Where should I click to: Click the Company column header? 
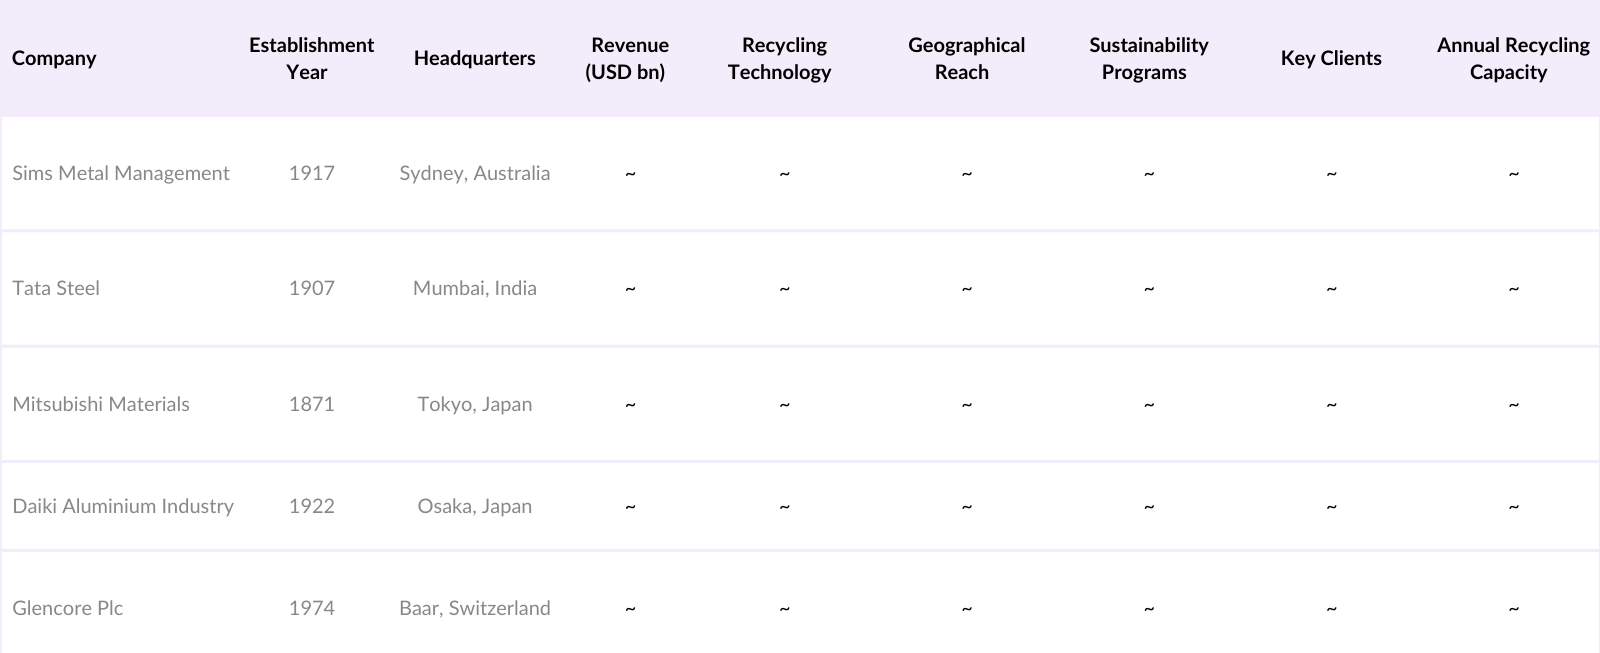tap(54, 58)
